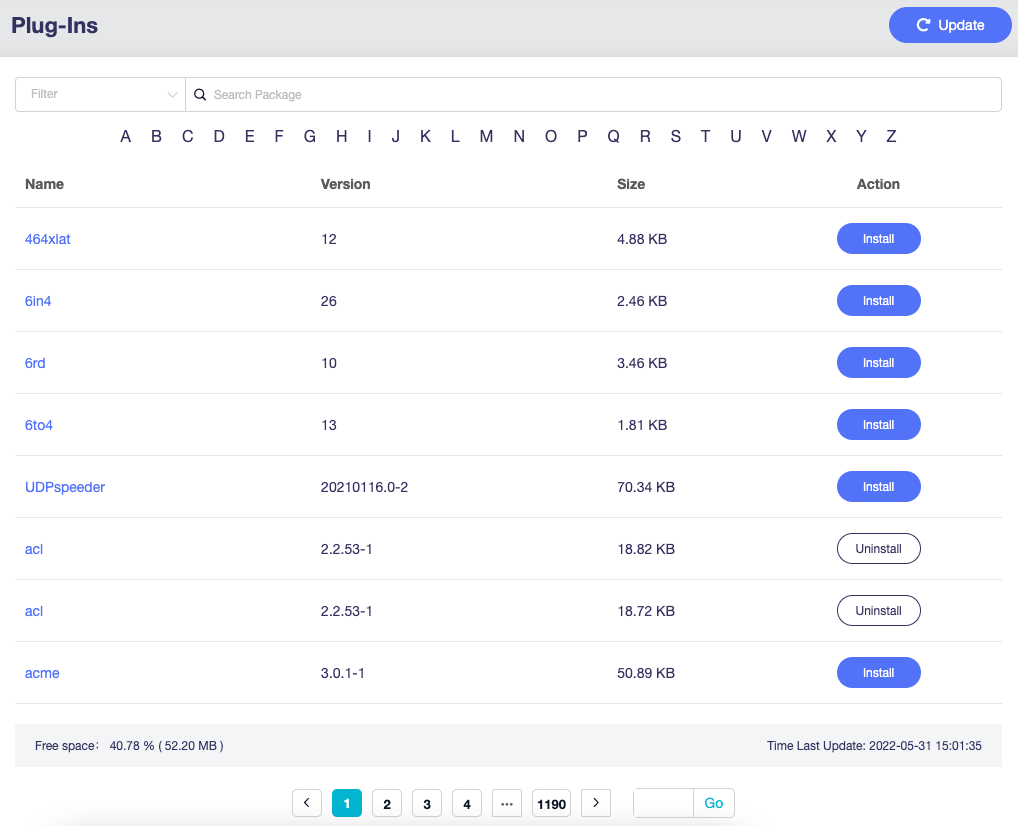1018x826 pixels.
Task: Filter packages by letter Q
Action: [614, 136]
